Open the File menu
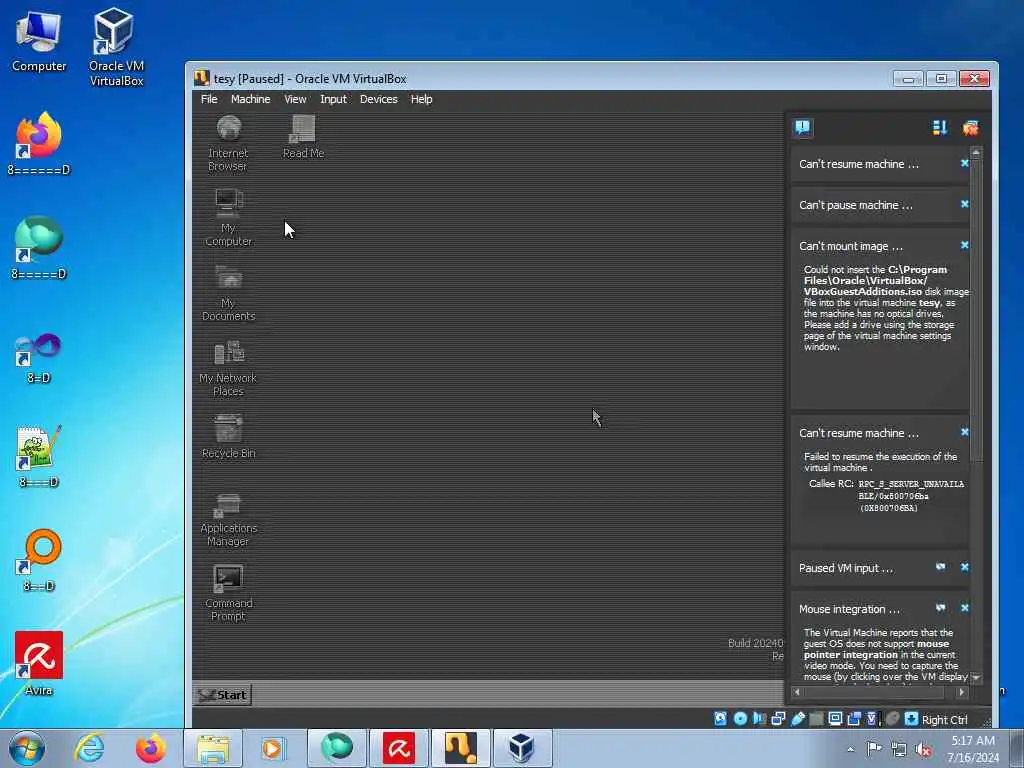1024x768 pixels. coord(209,99)
